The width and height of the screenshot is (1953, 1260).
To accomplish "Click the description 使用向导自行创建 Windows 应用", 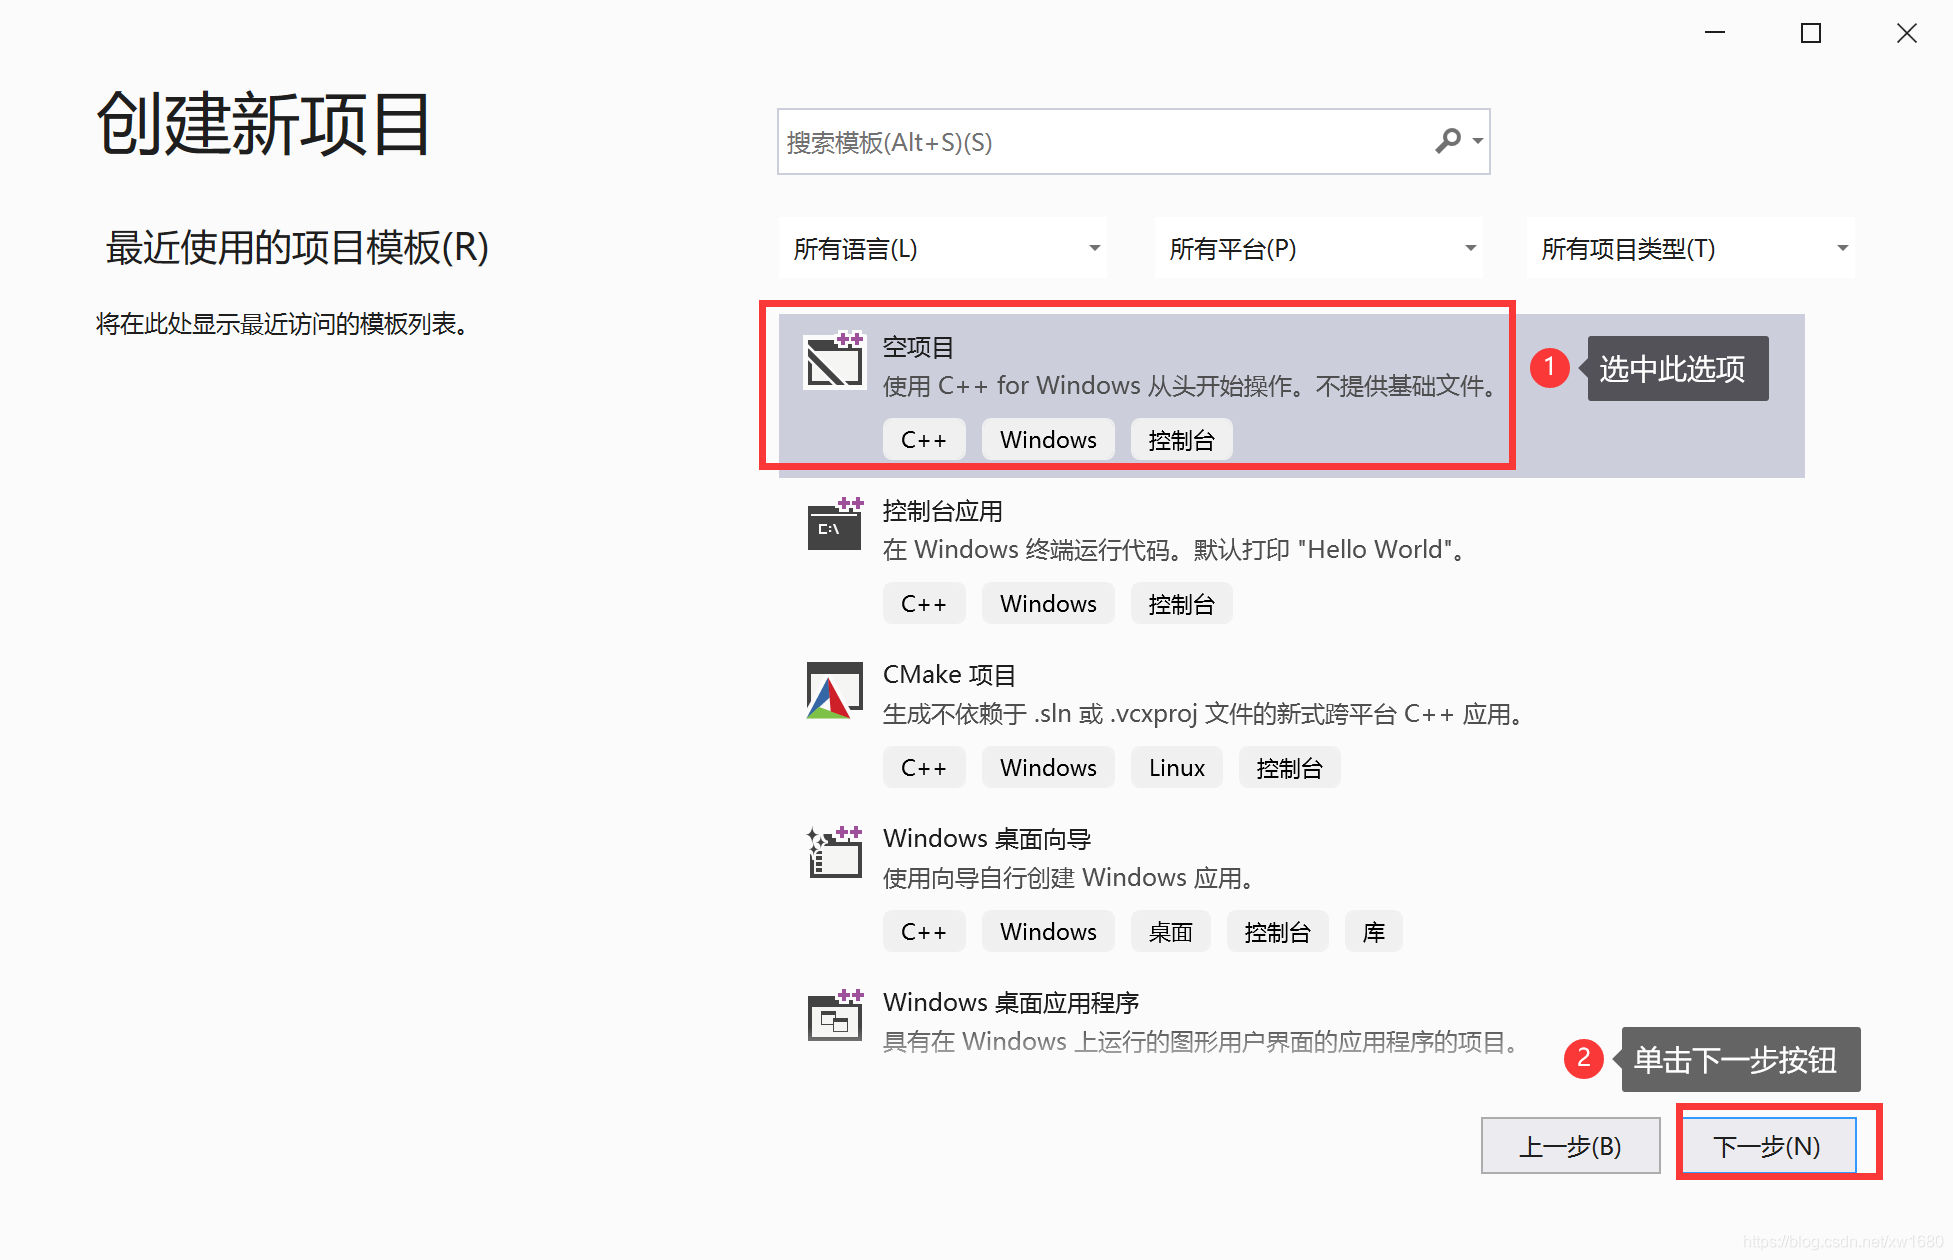I will 1069,878.
